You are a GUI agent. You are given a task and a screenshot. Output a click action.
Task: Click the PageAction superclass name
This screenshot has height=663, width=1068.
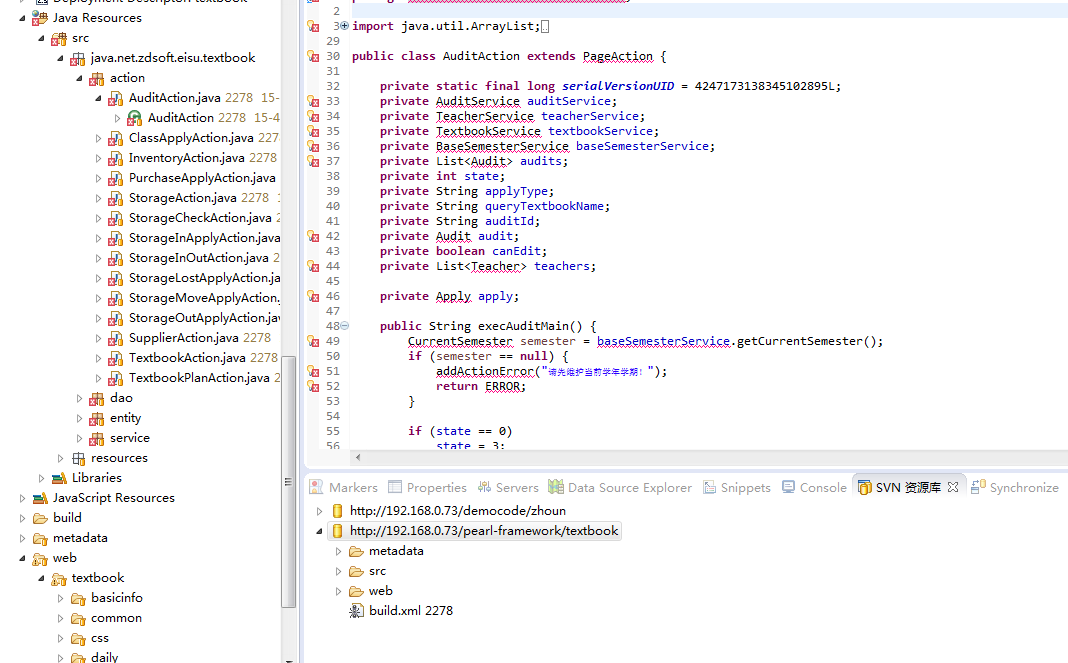[x=618, y=57]
